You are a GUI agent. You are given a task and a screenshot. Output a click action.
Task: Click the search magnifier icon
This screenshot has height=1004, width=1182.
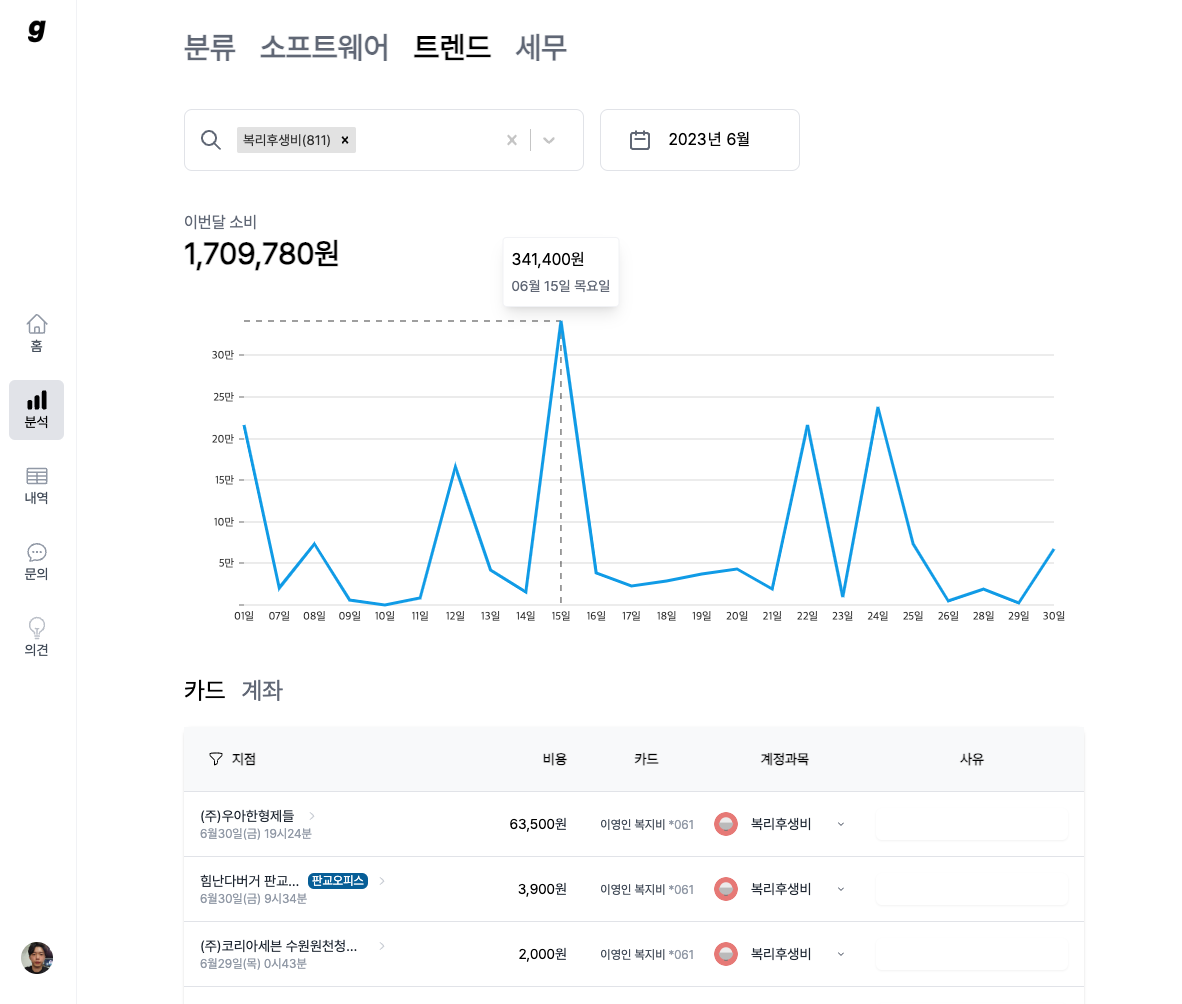pos(211,140)
